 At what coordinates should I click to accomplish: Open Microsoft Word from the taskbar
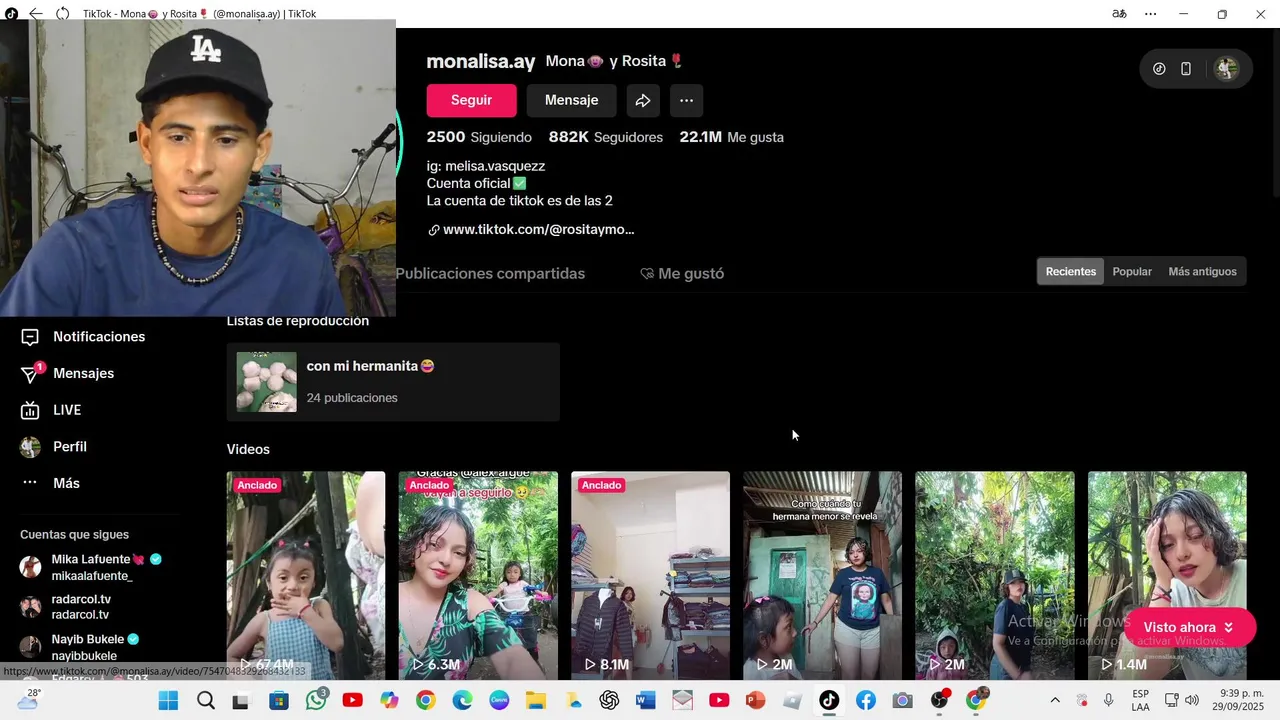646,701
